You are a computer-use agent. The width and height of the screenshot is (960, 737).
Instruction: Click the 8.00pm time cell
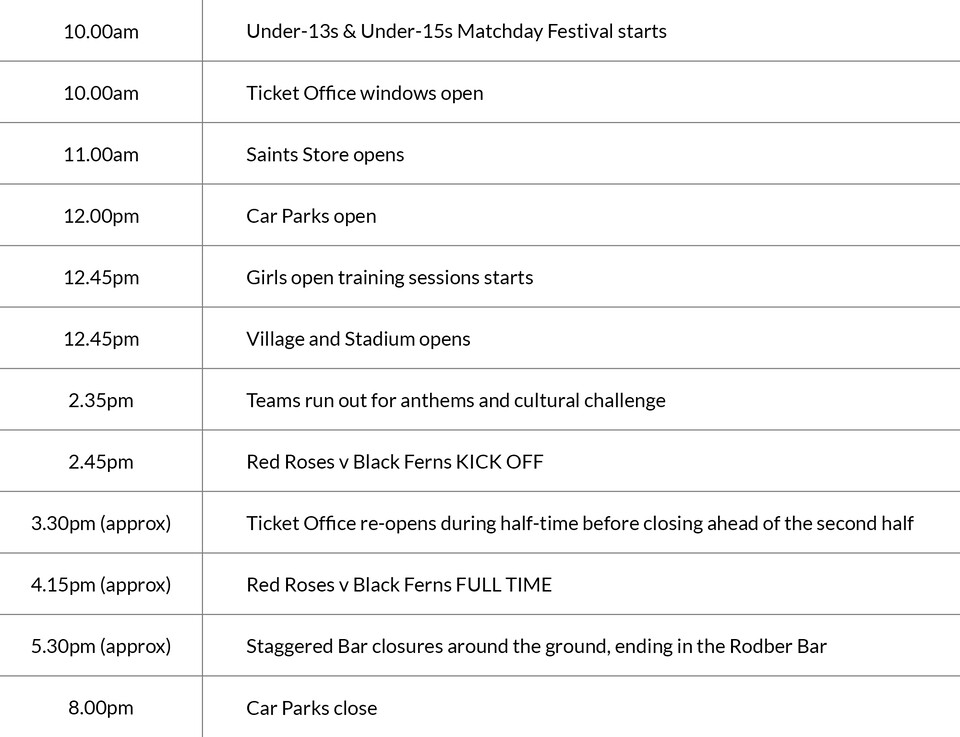tap(101, 708)
